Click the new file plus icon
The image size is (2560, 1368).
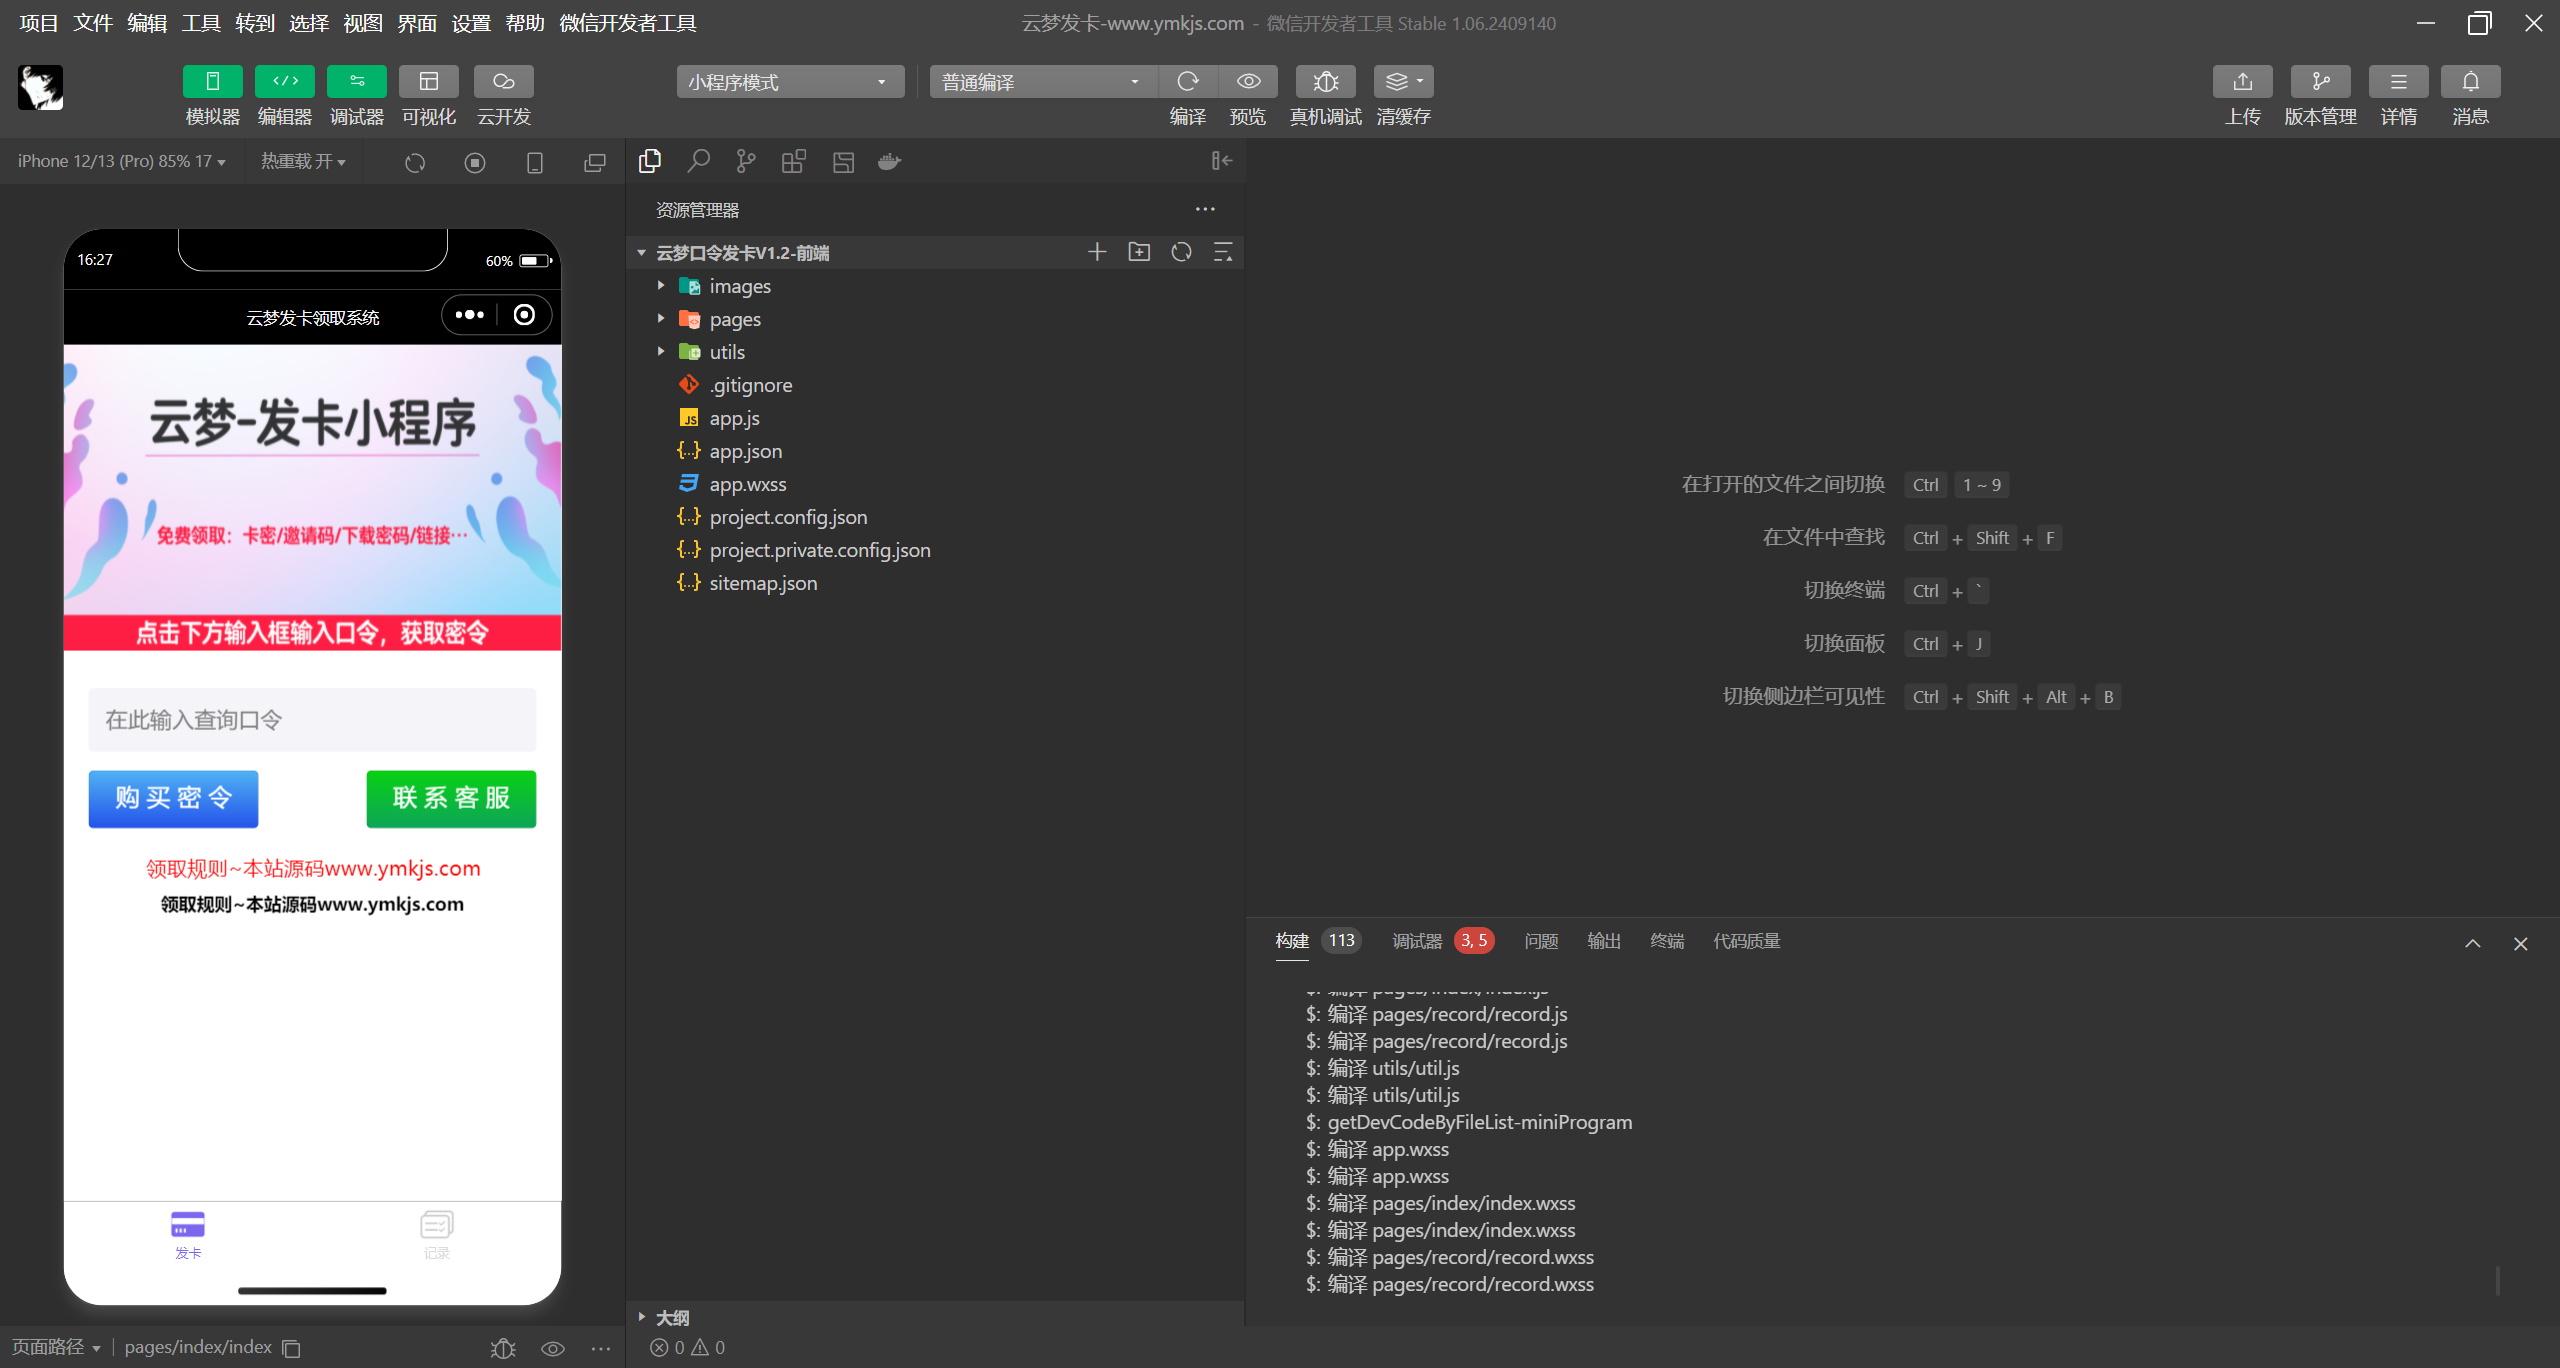1097,252
